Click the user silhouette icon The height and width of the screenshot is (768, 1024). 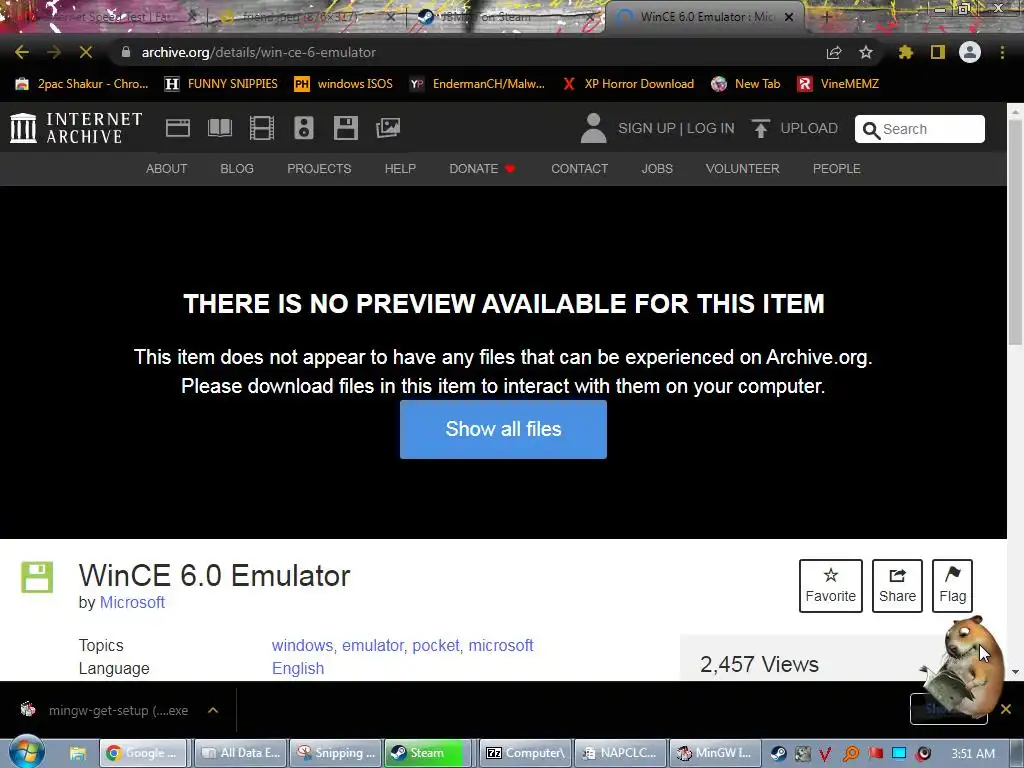[x=593, y=128]
